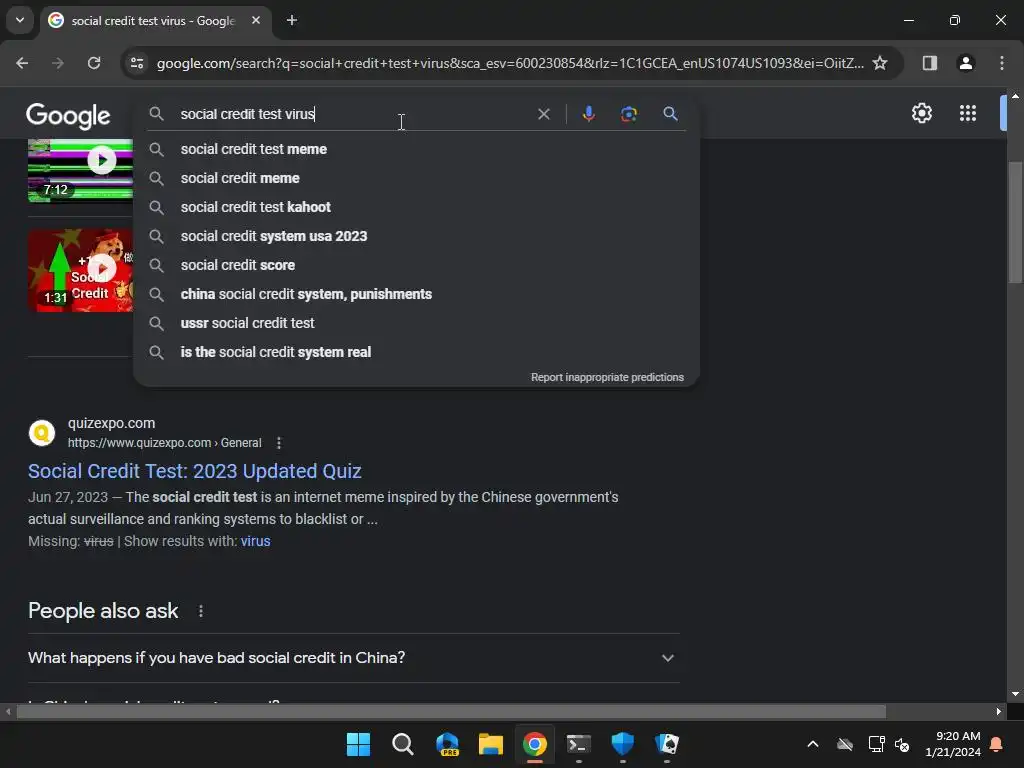The image size is (1024, 768).
Task: Click 'Report inappropriate predictions' link
Action: tap(607, 377)
